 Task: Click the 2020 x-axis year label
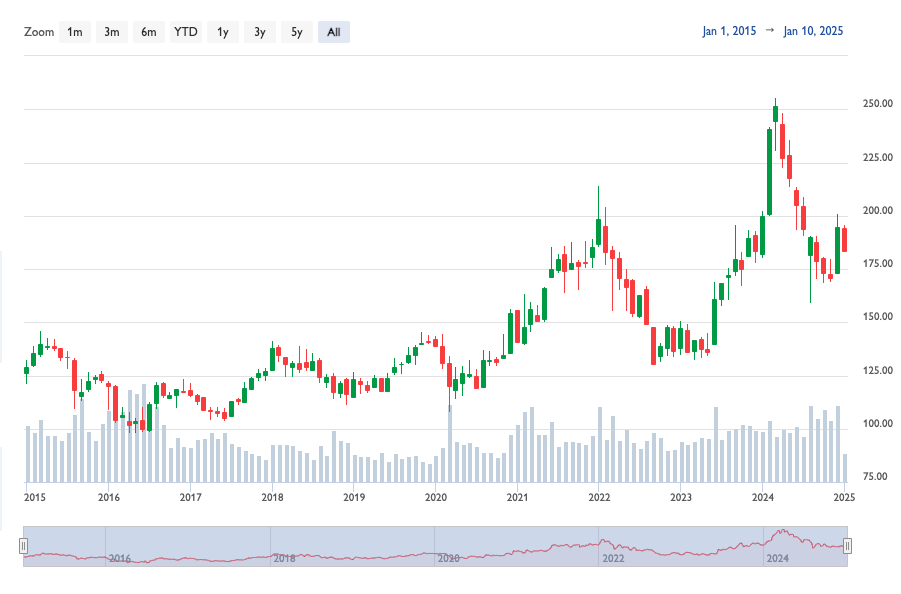click(x=436, y=497)
